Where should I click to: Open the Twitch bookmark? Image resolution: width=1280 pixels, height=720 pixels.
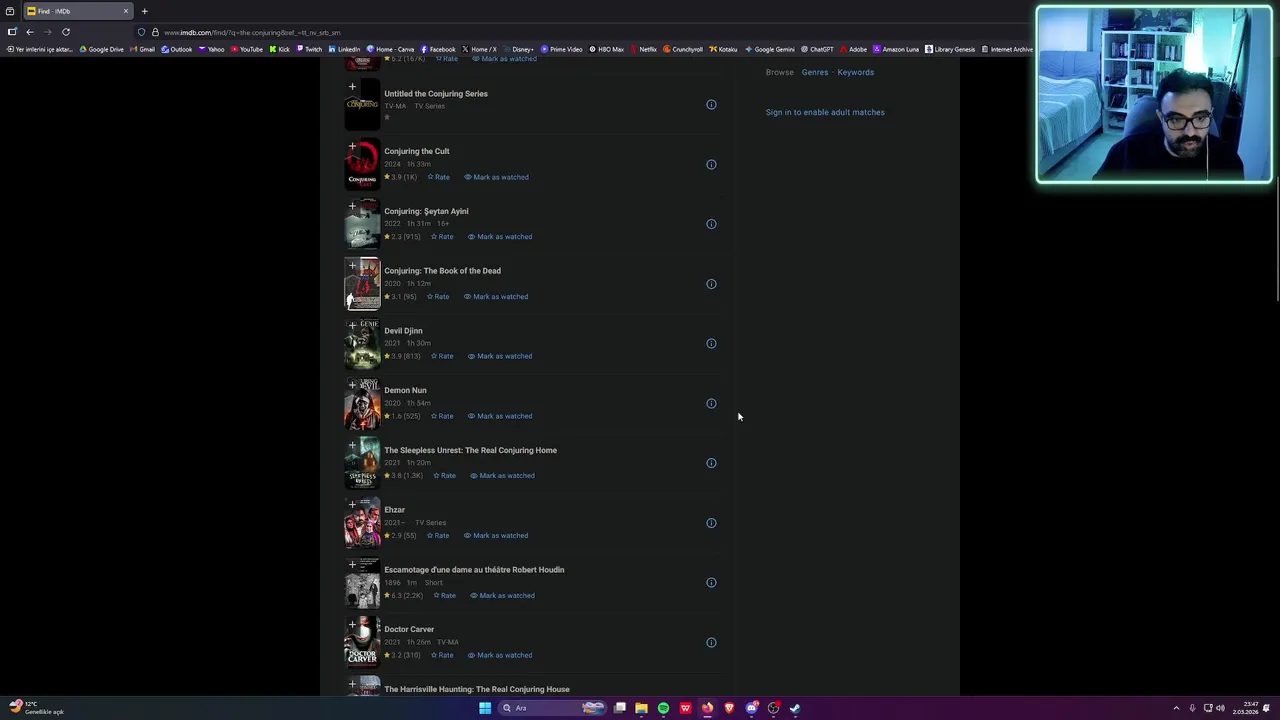click(x=309, y=49)
